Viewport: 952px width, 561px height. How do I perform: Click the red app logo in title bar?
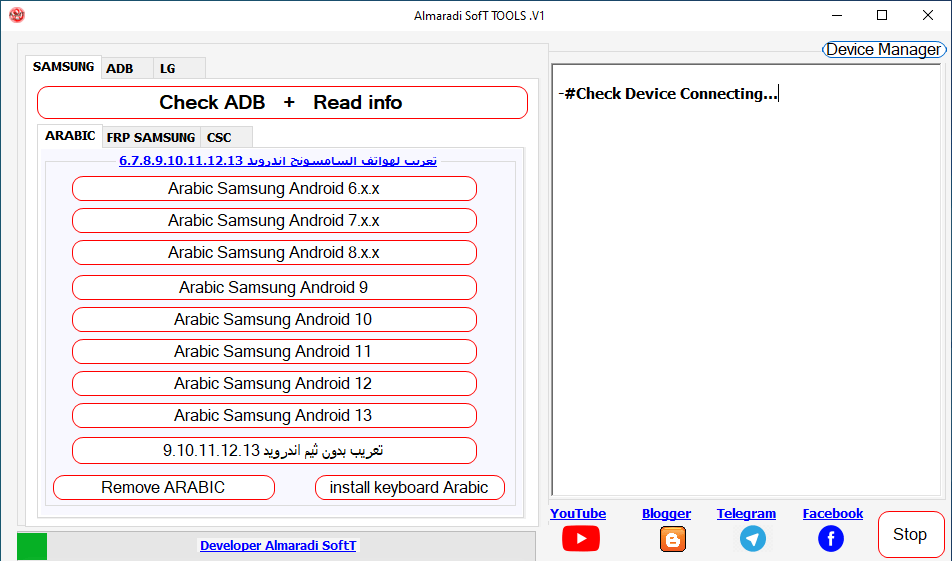click(16, 15)
